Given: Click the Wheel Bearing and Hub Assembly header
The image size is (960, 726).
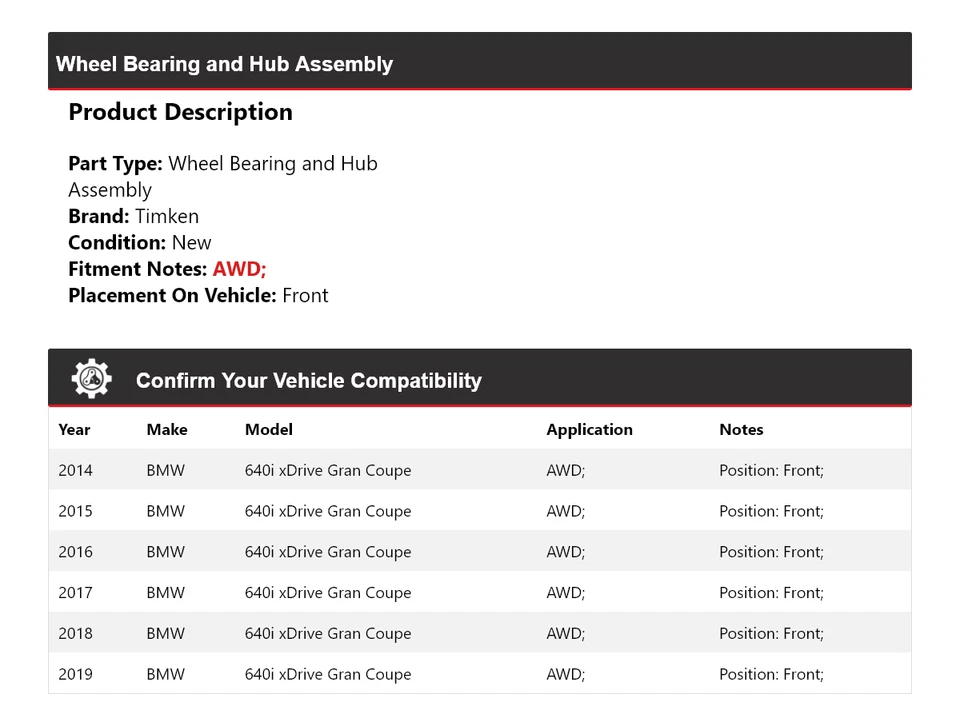Looking at the screenshot, I should point(224,64).
